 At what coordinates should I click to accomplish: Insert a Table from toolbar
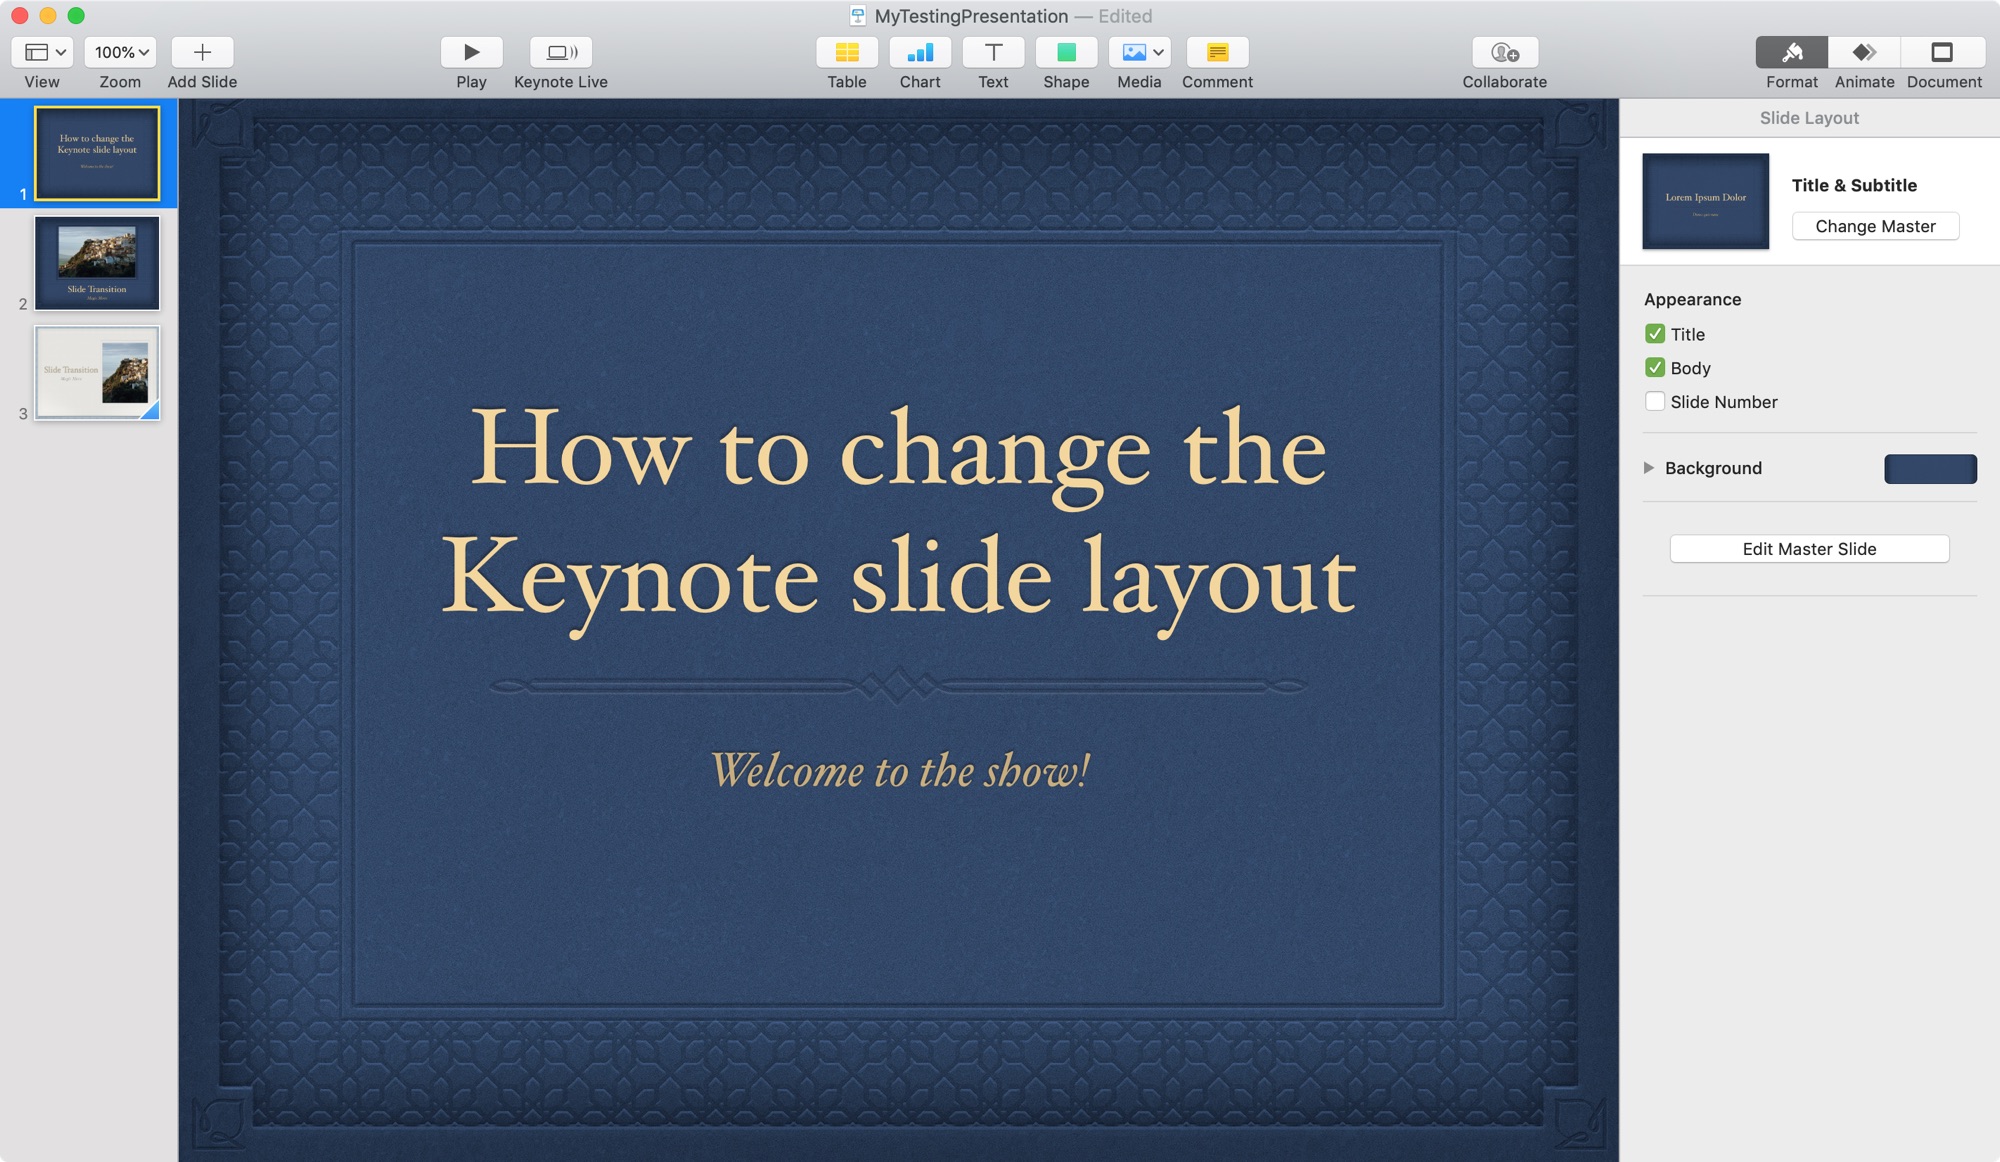[x=847, y=52]
